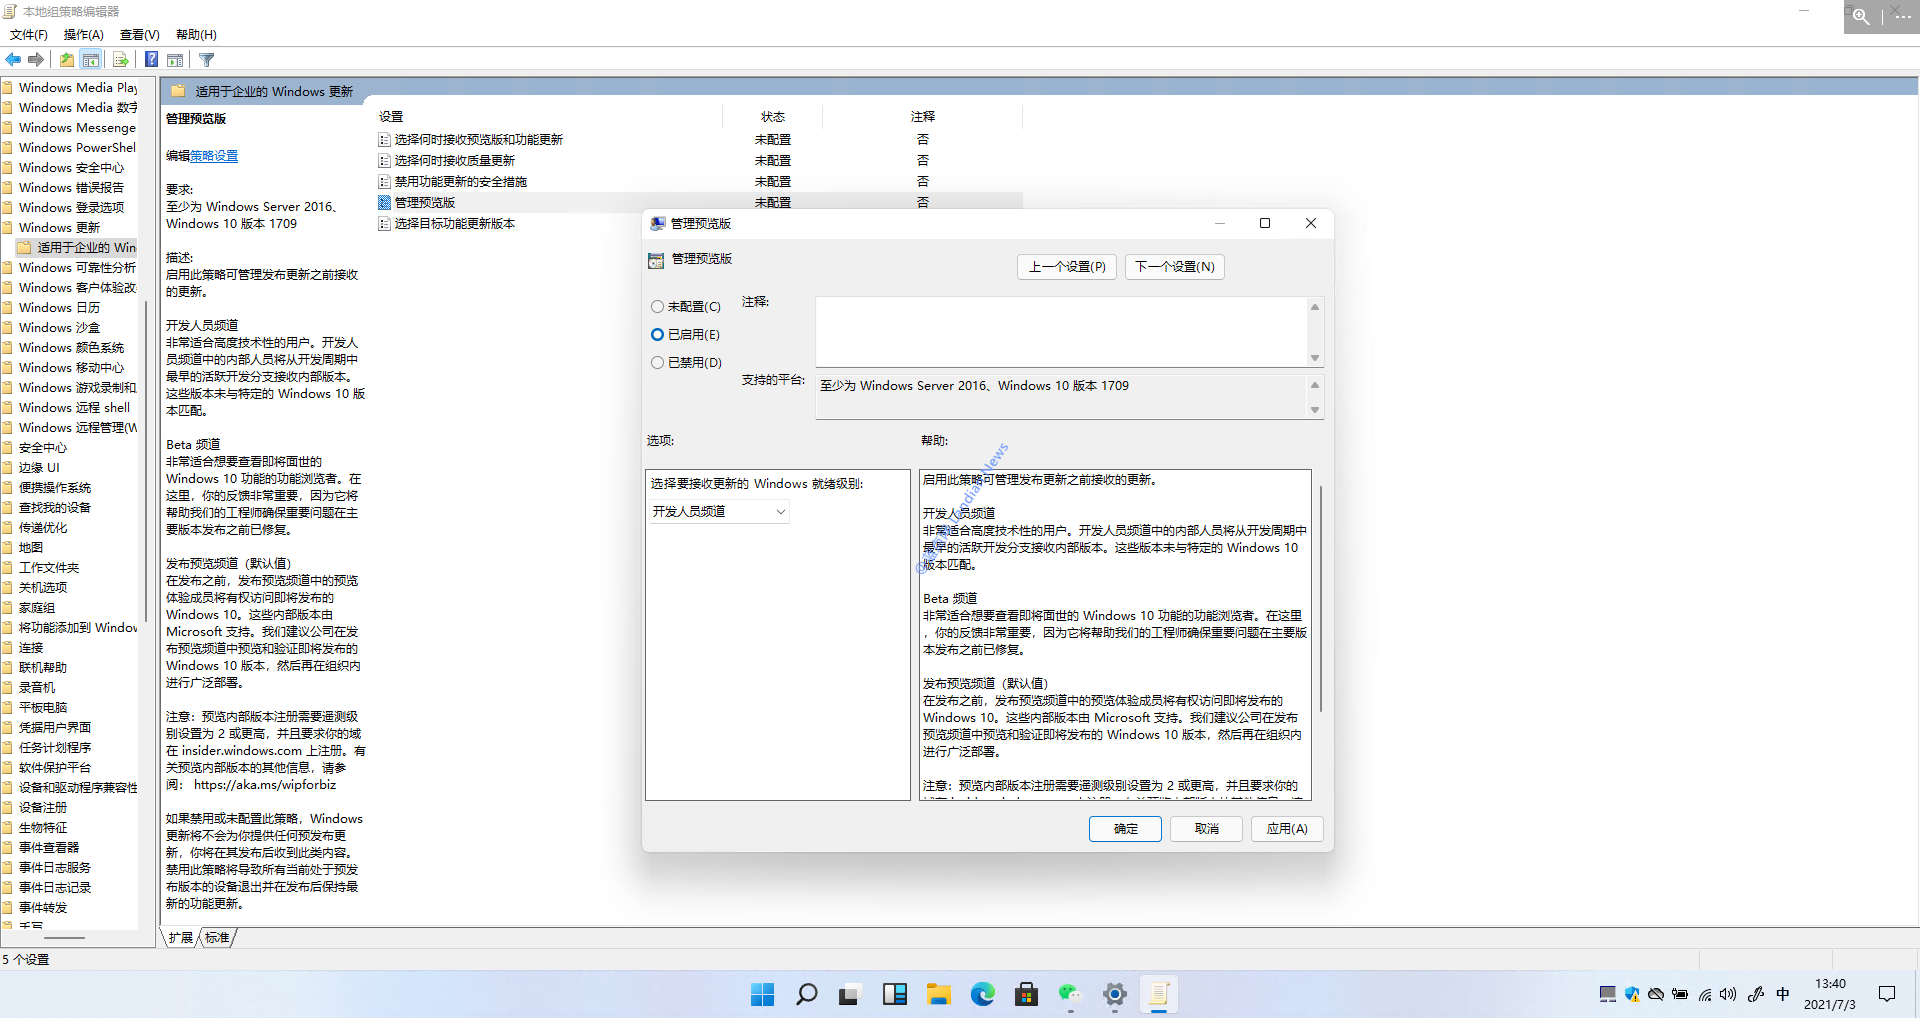Image resolution: width=1920 pixels, height=1018 pixels.
Task: Confirm with the 确定 button
Action: 1125,829
